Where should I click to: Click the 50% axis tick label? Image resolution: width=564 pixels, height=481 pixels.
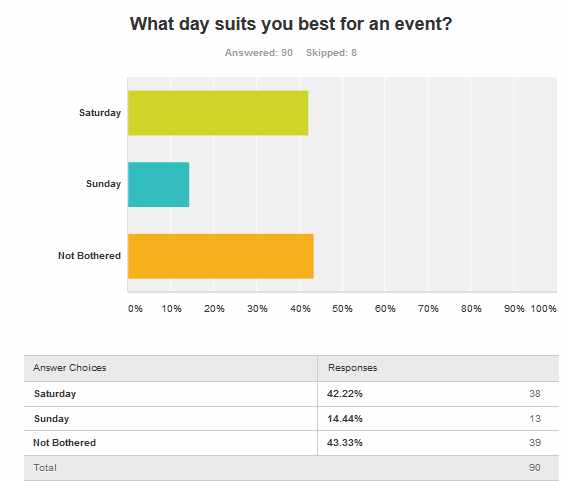pos(342,309)
